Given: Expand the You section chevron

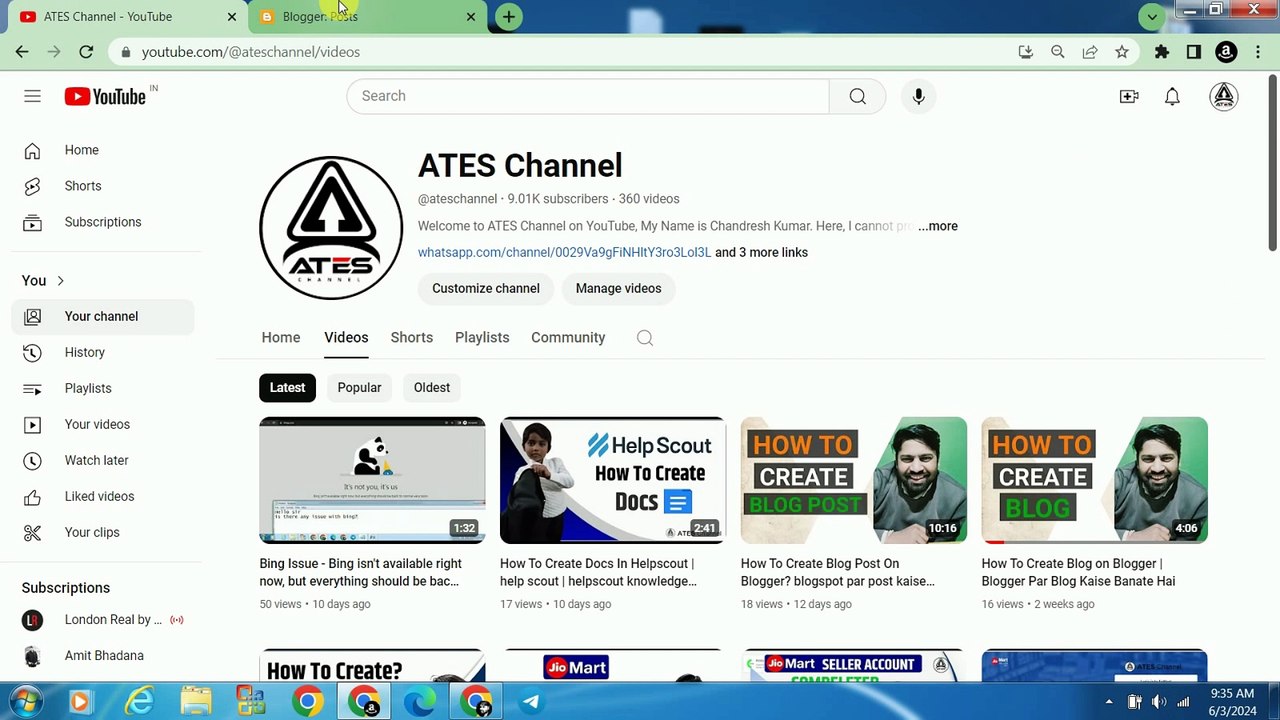Looking at the screenshot, I should (60, 281).
